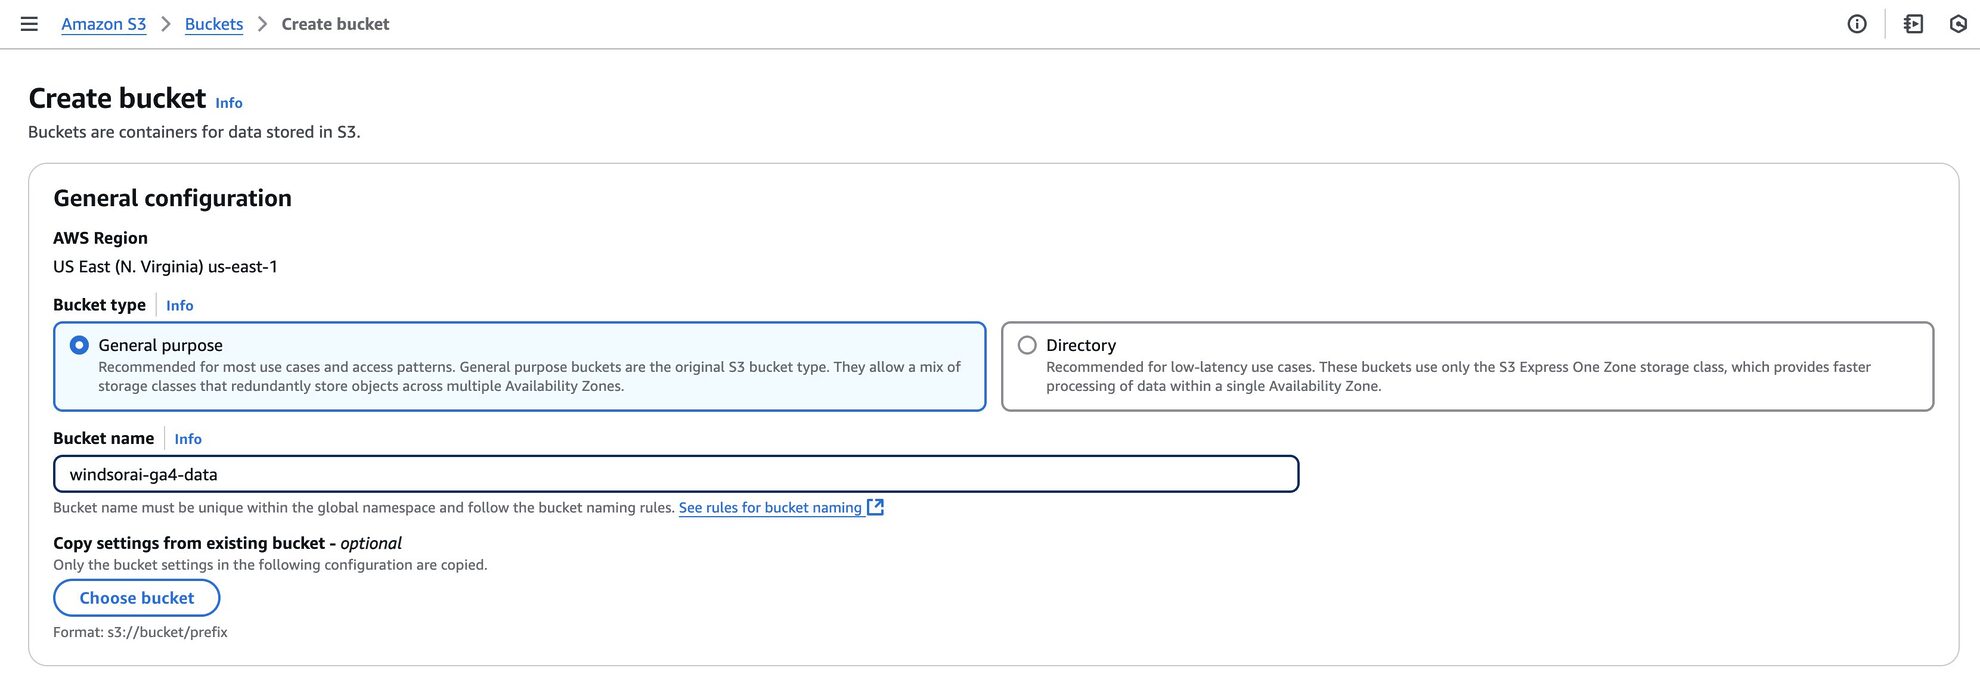Image resolution: width=1980 pixels, height=677 pixels.
Task: Open the info panel circle icon
Action: 1857,24
